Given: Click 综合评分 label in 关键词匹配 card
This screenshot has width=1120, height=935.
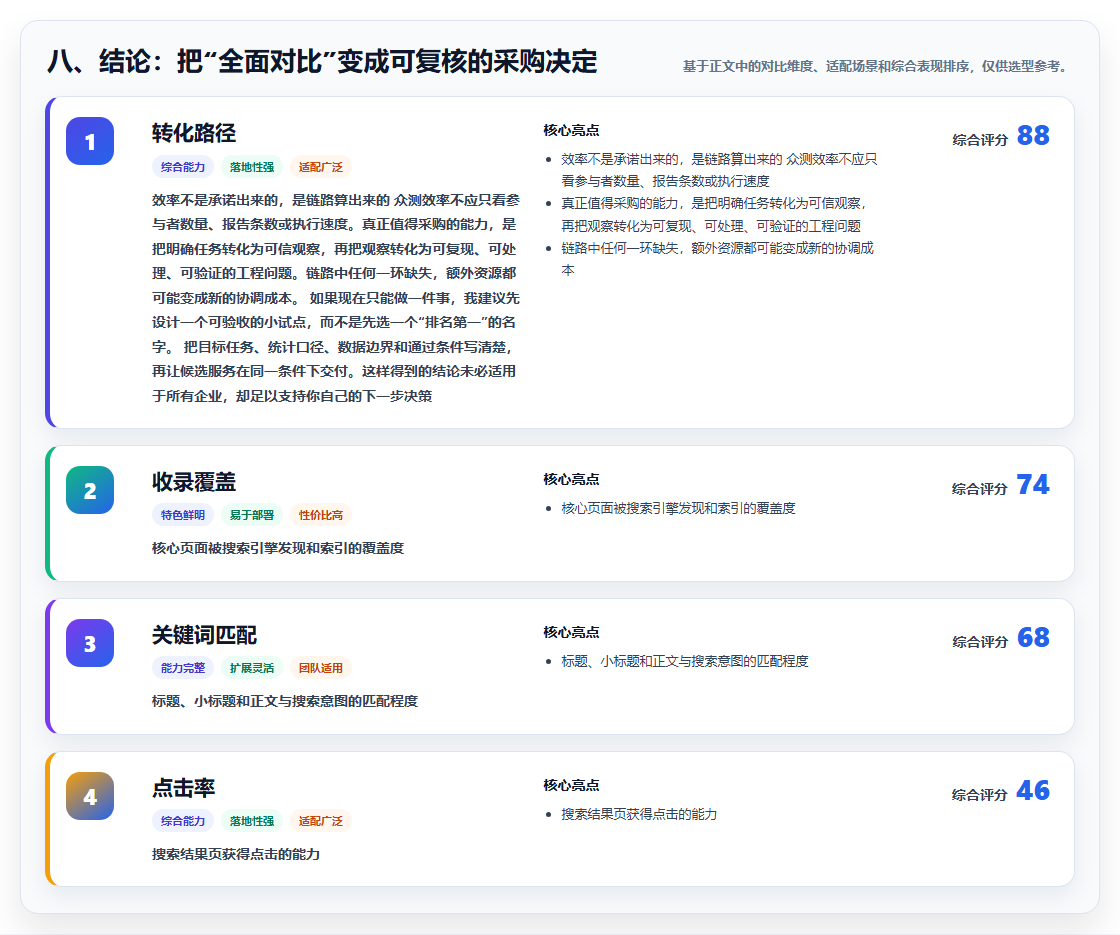Looking at the screenshot, I should (979, 641).
